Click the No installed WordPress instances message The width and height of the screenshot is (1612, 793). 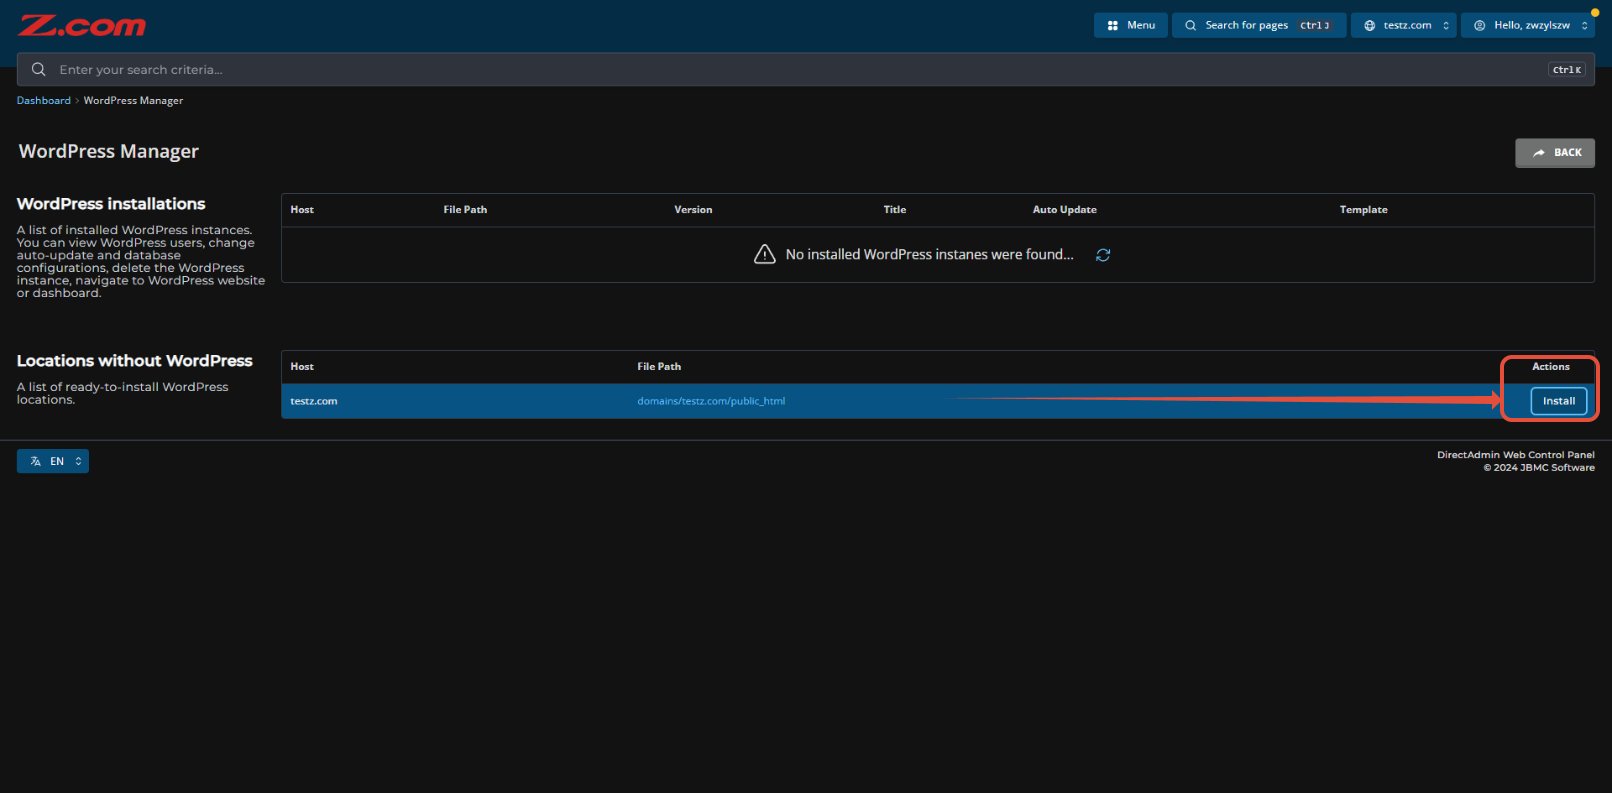(x=929, y=255)
